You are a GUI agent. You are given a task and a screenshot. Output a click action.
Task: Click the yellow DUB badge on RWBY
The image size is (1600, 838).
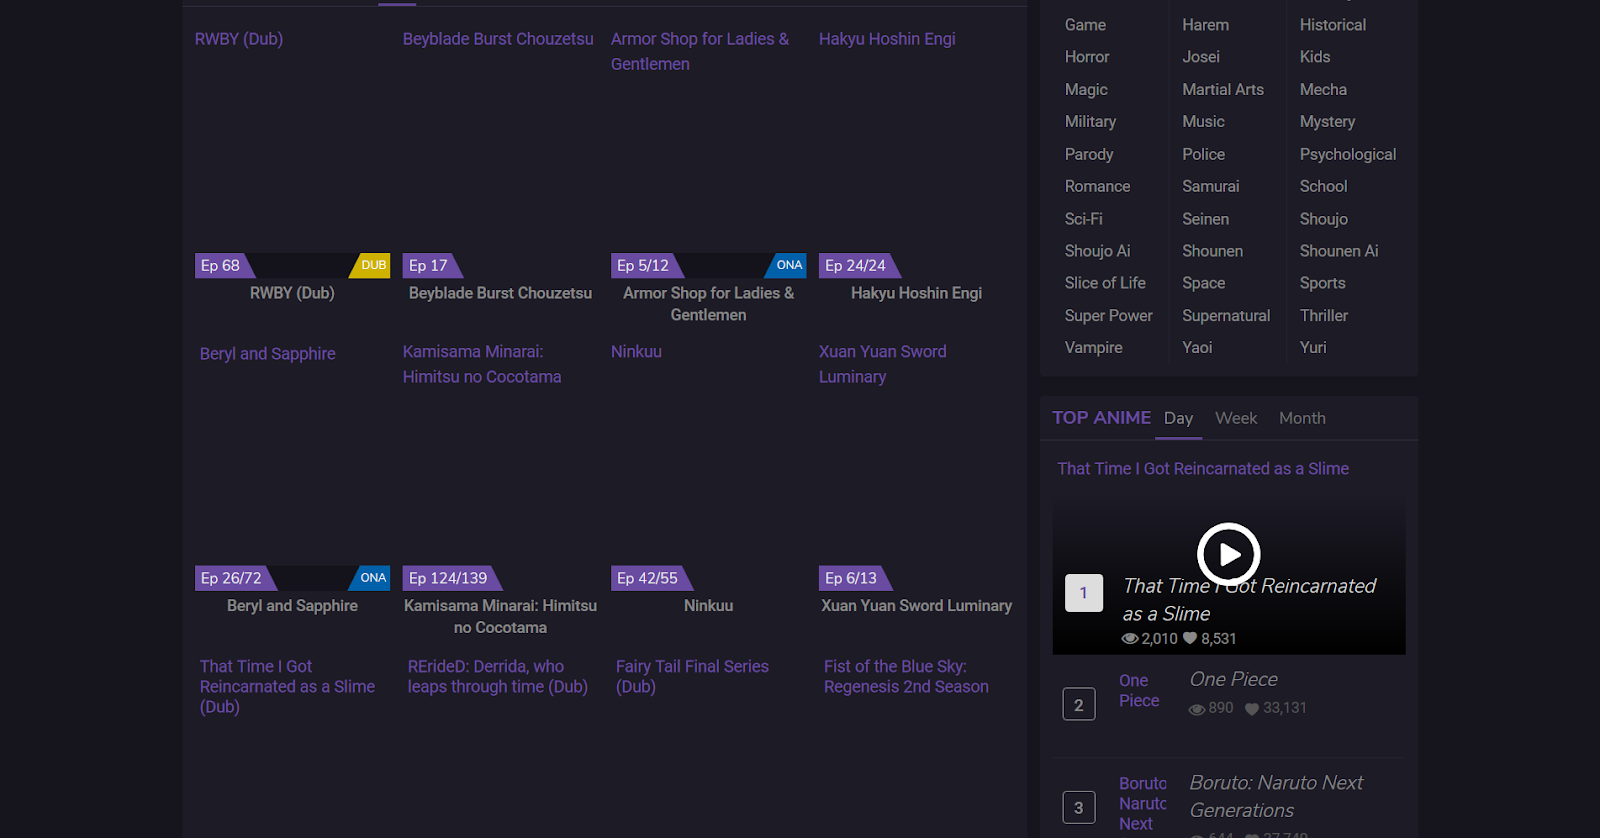pyautogui.click(x=372, y=265)
